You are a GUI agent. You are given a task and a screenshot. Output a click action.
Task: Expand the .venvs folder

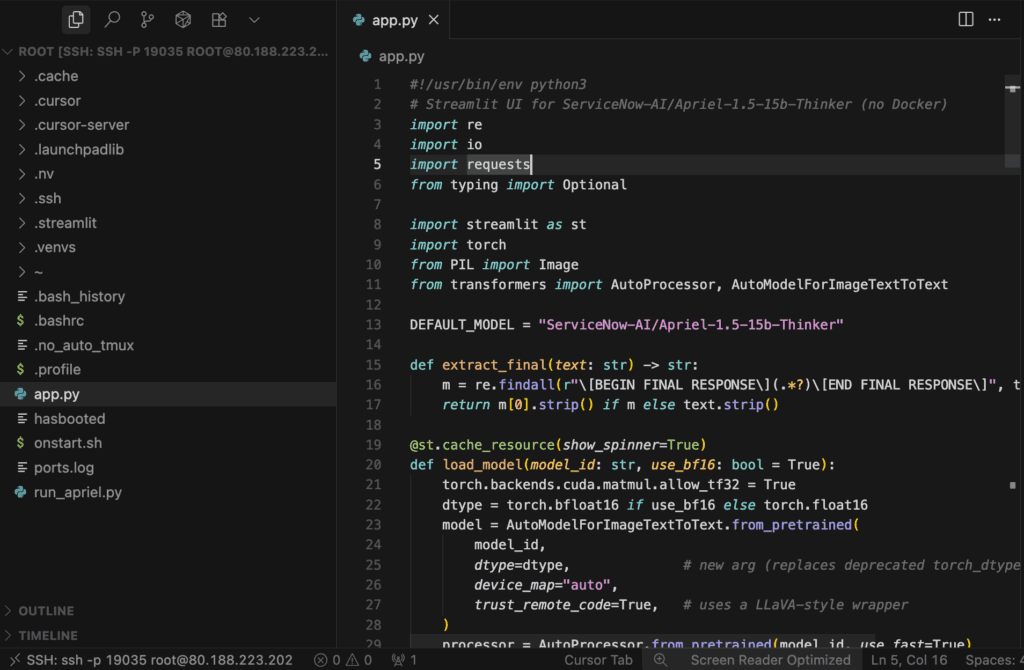[55, 247]
